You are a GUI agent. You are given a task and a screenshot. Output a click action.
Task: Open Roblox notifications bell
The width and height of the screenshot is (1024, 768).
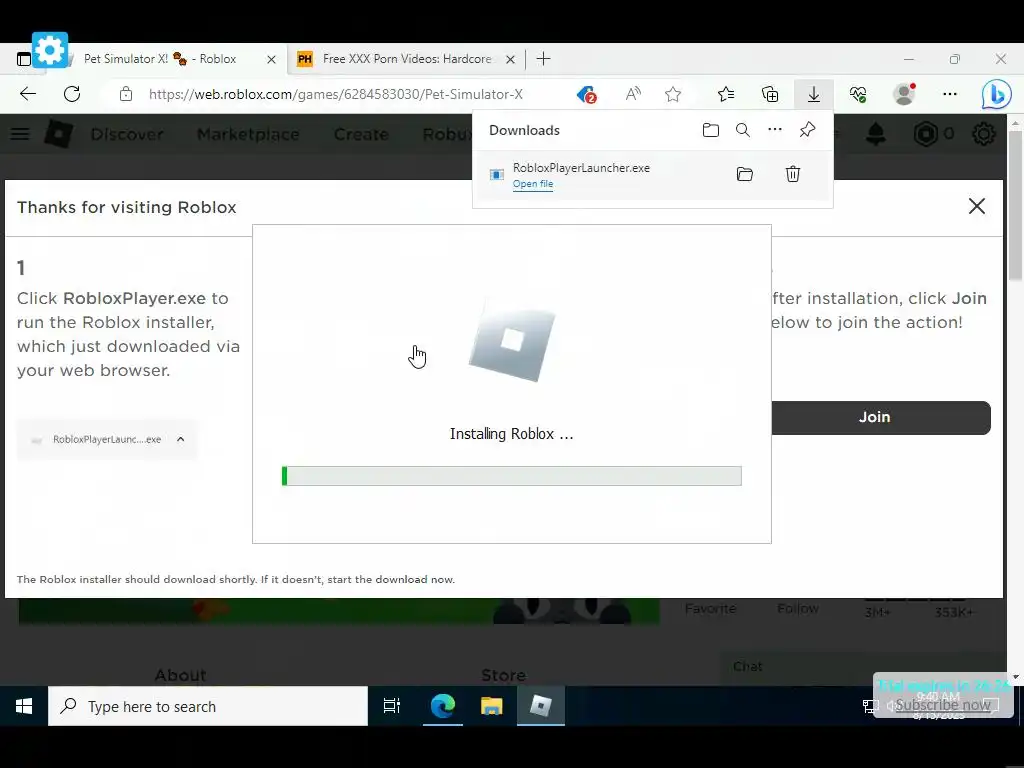[876, 134]
